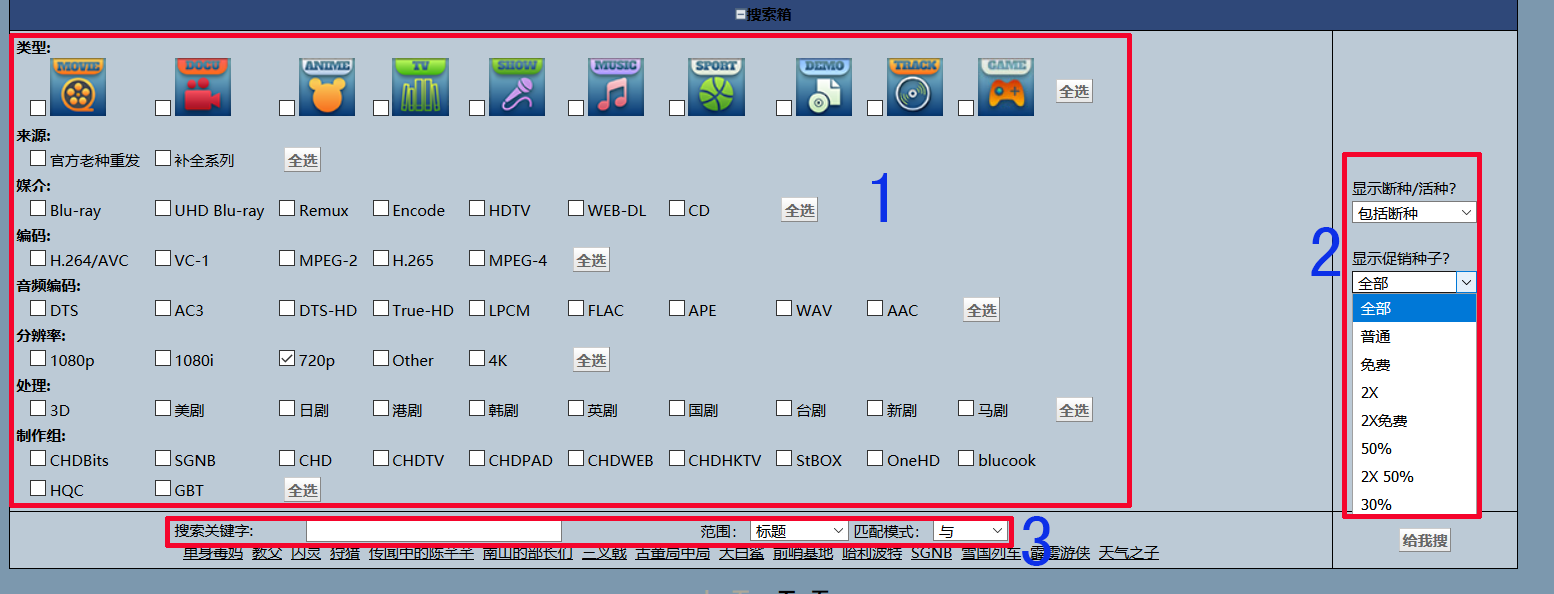Click 全选 in the 处理 row
The width and height of the screenshot is (1554, 594).
(x=1074, y=410)
